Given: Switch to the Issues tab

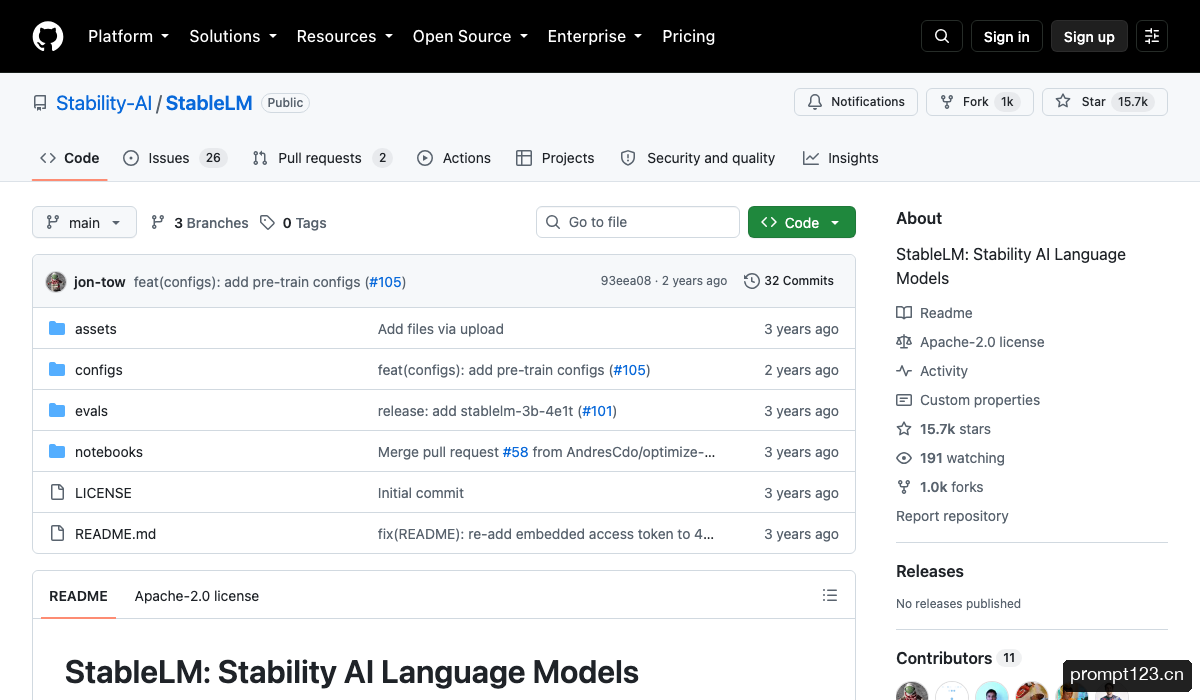Looking at the screenshot, I should pos(175,158).
